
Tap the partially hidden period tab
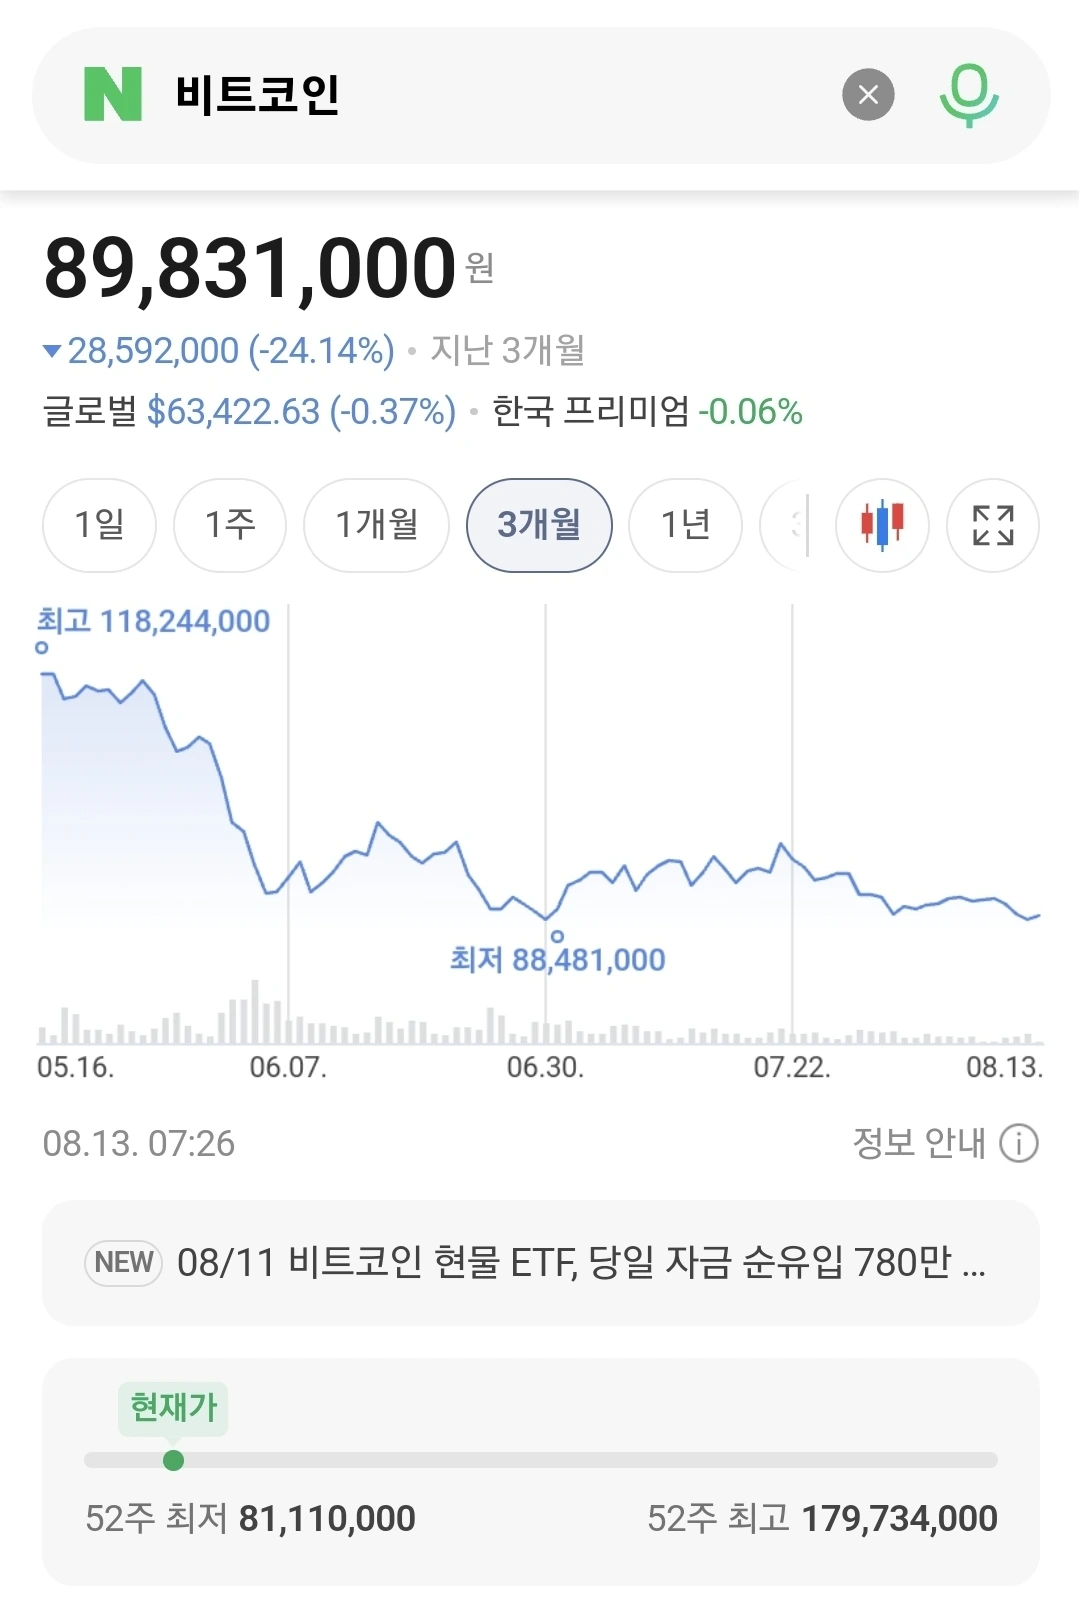[x=785, y=525]
